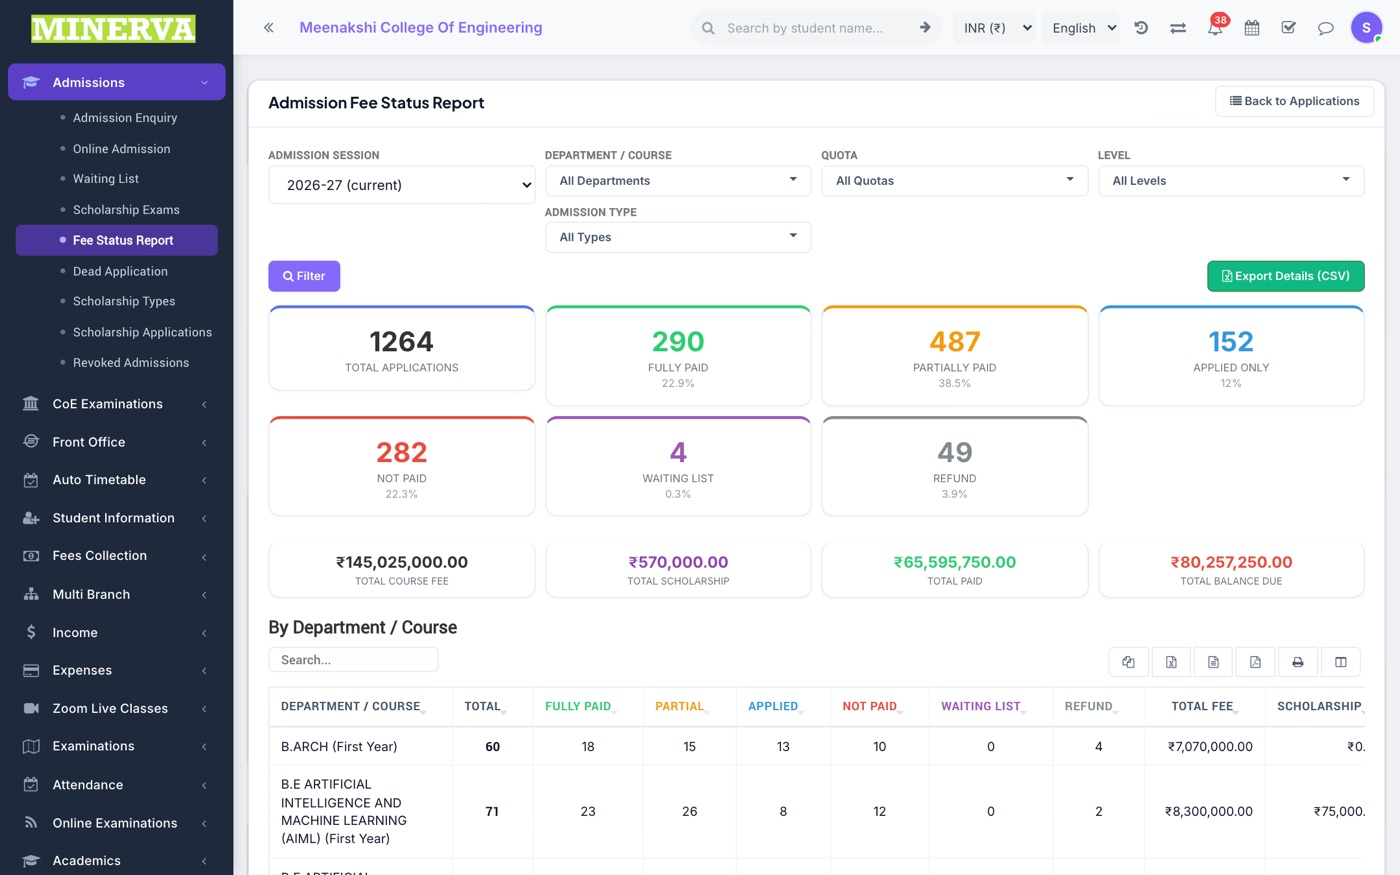Open the All Quotas dropdown
The height and width of the screenshot is (875, 1400).
(x=955, y=181)
